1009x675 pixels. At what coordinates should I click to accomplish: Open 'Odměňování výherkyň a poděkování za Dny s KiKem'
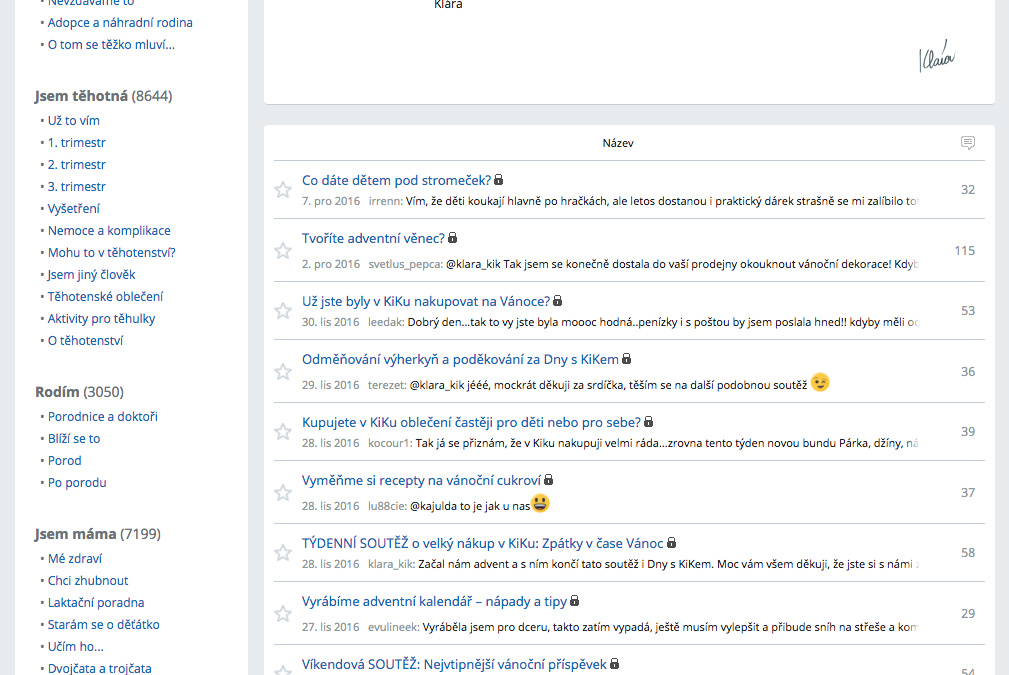coord(460,359)
